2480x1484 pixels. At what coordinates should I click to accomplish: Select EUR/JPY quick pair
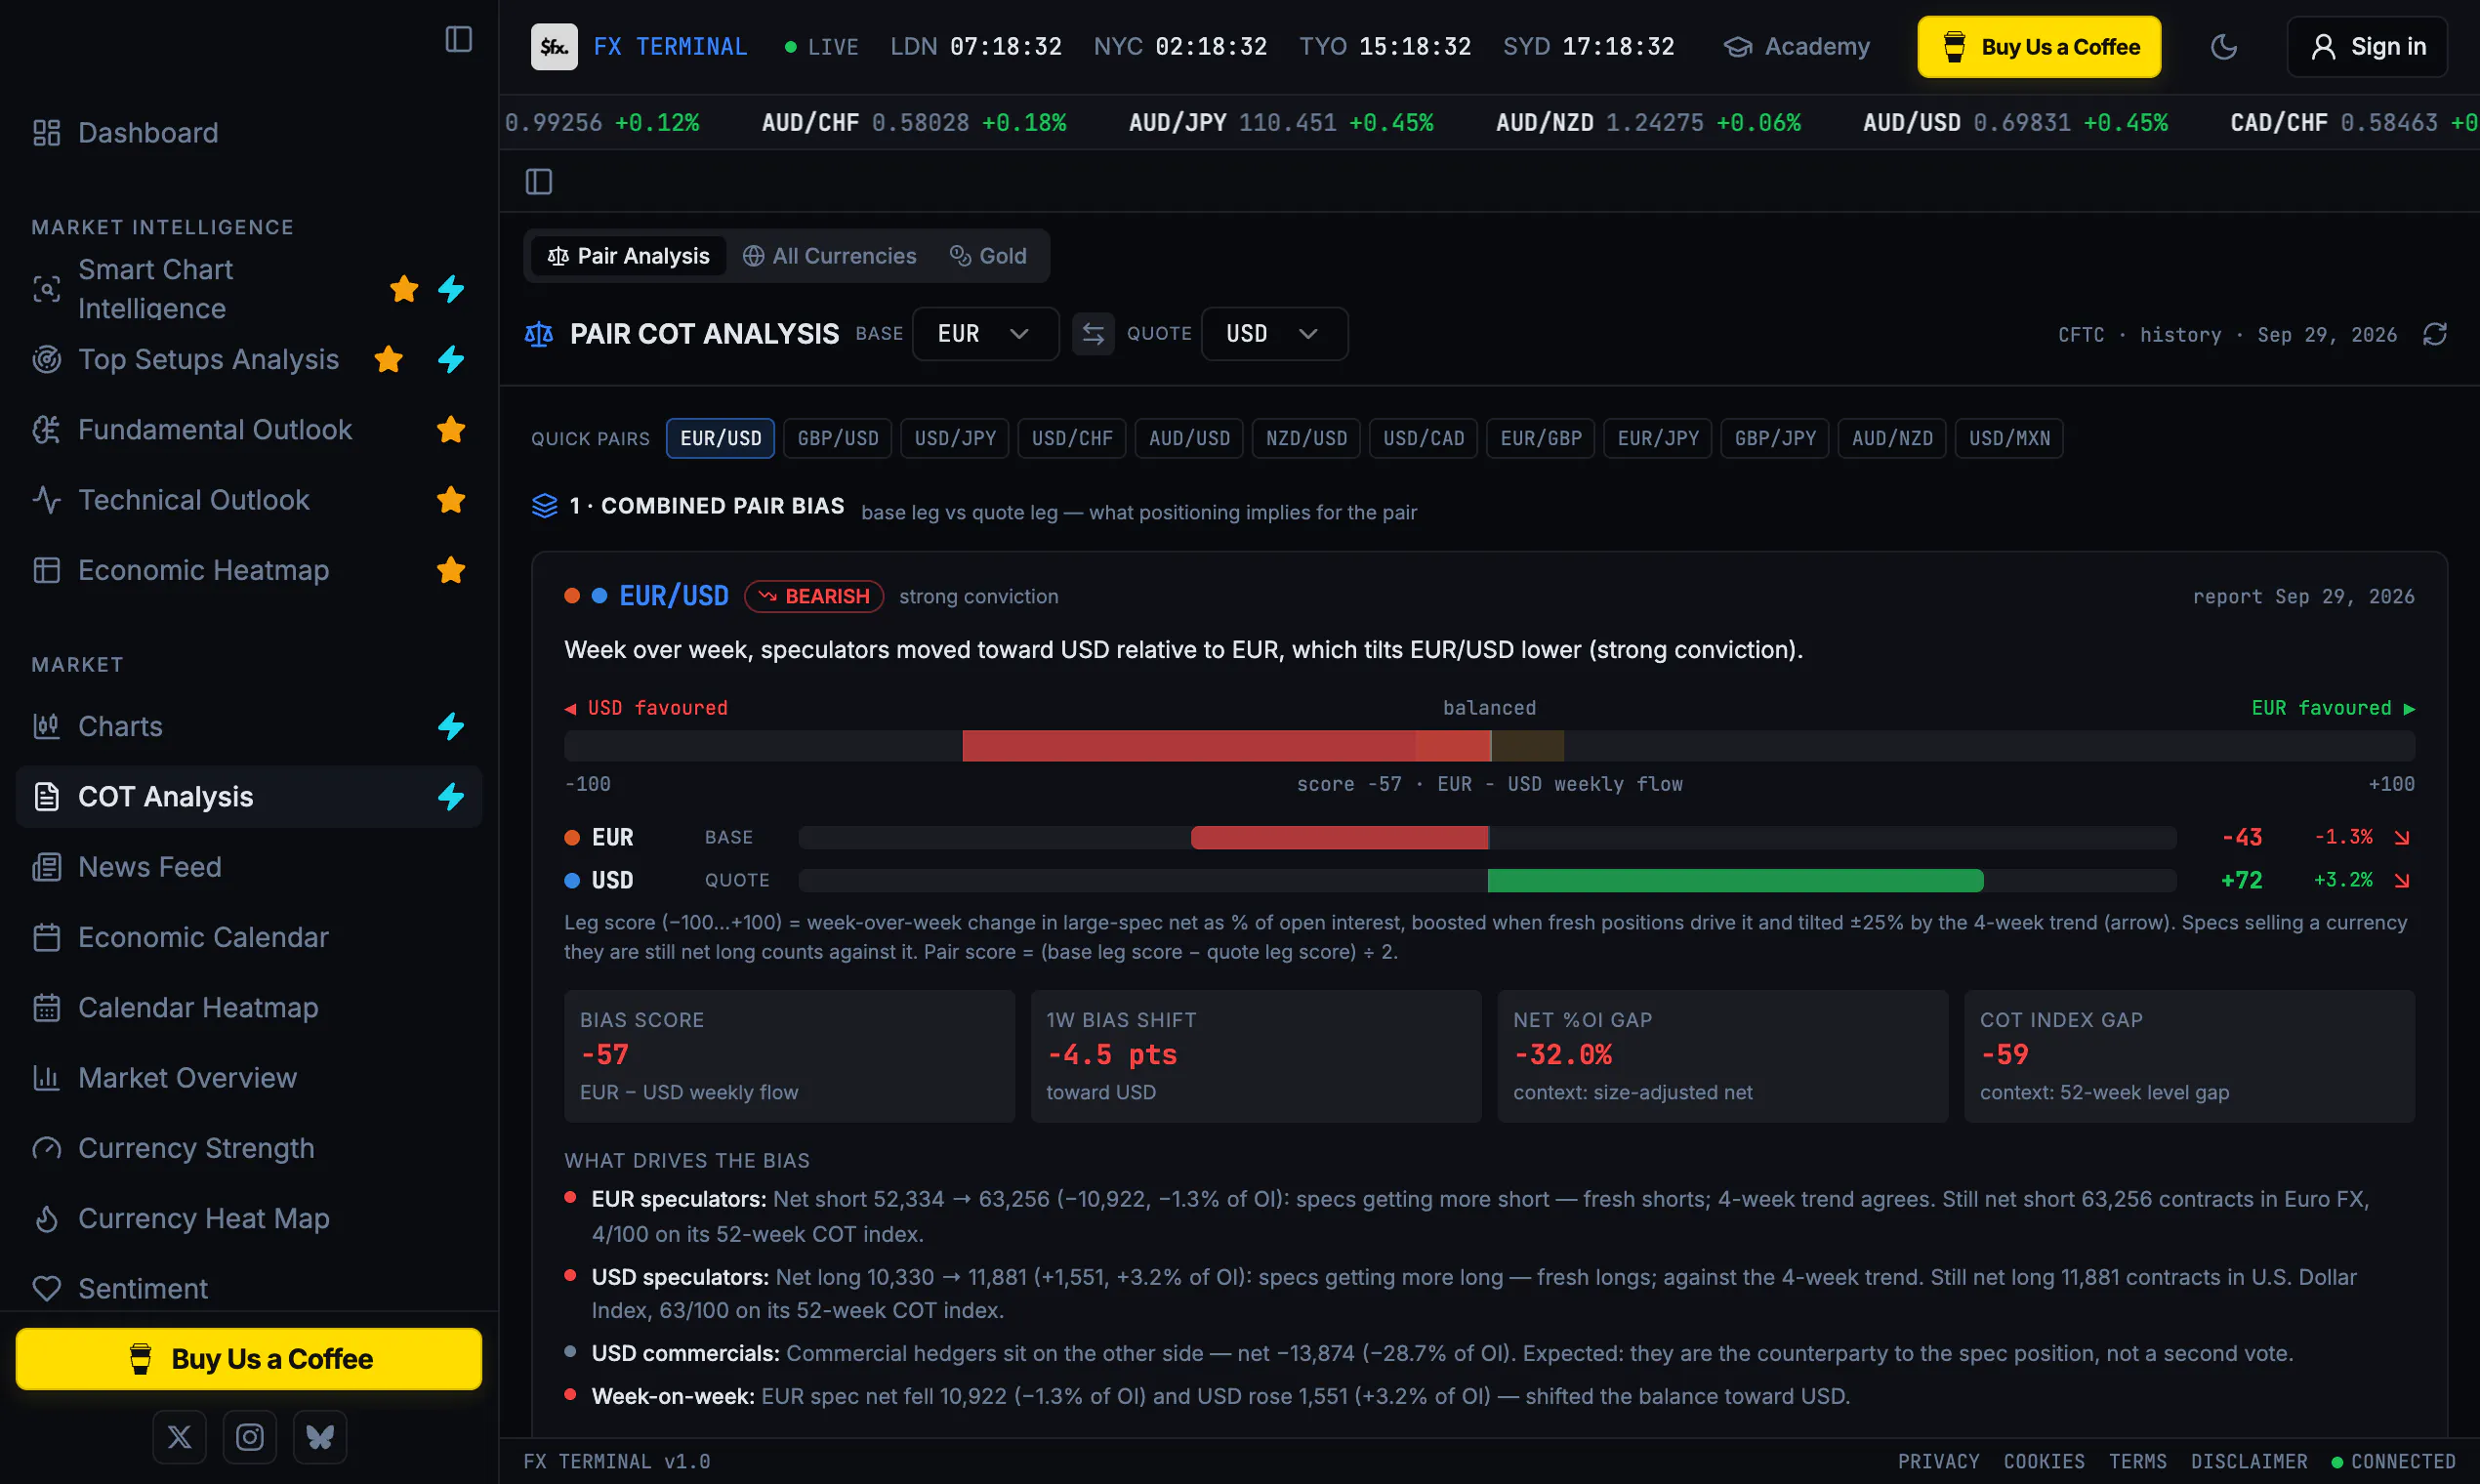[x=1658, y=438]
